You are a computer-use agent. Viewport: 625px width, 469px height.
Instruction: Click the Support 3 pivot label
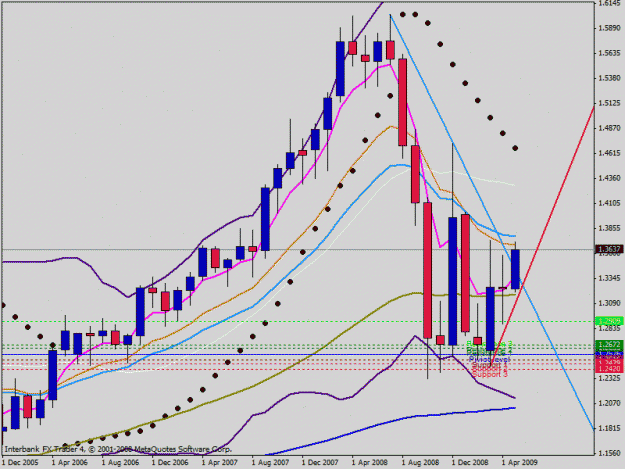pos(489,375)
